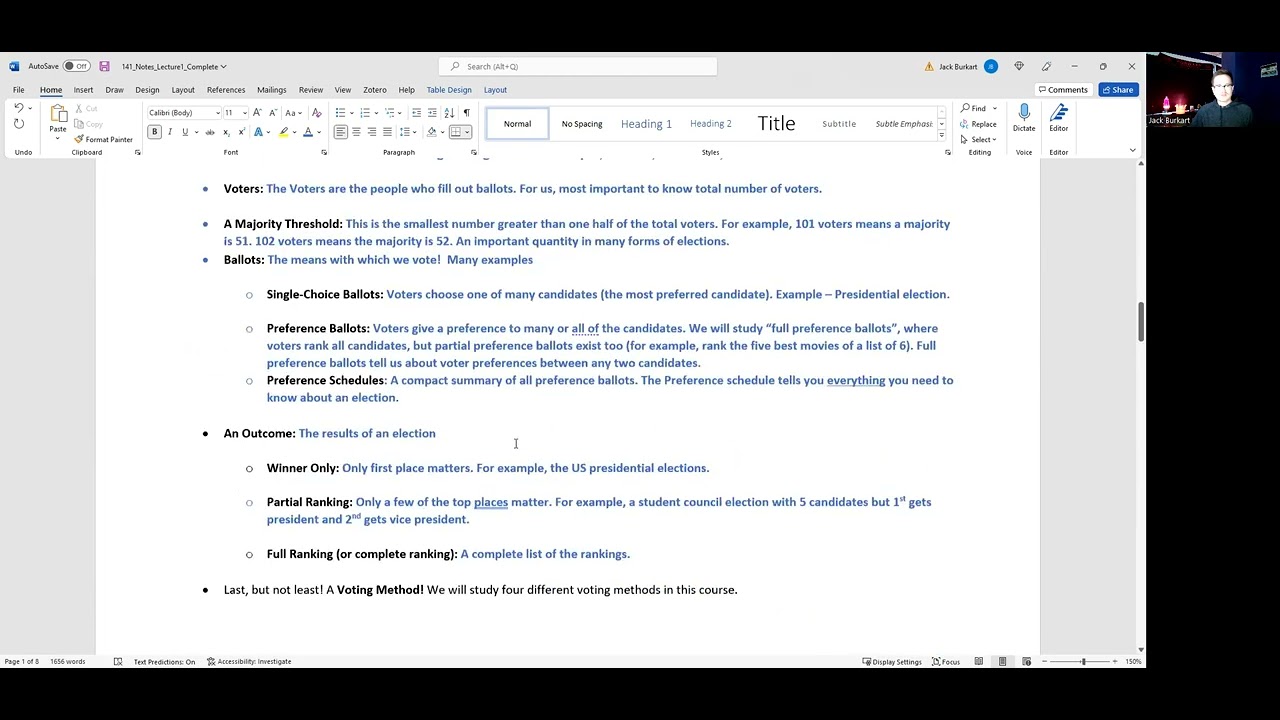
Task: Increase font size with grow font icon
Action: tap(257, 113)
